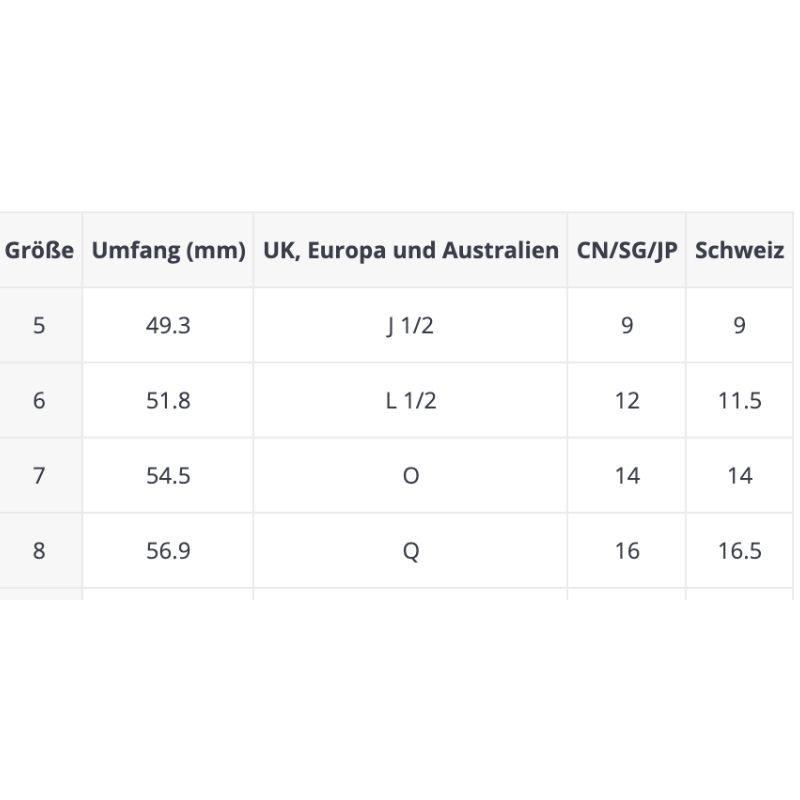Click the size 5 cell in Größe column

(39, 325)
